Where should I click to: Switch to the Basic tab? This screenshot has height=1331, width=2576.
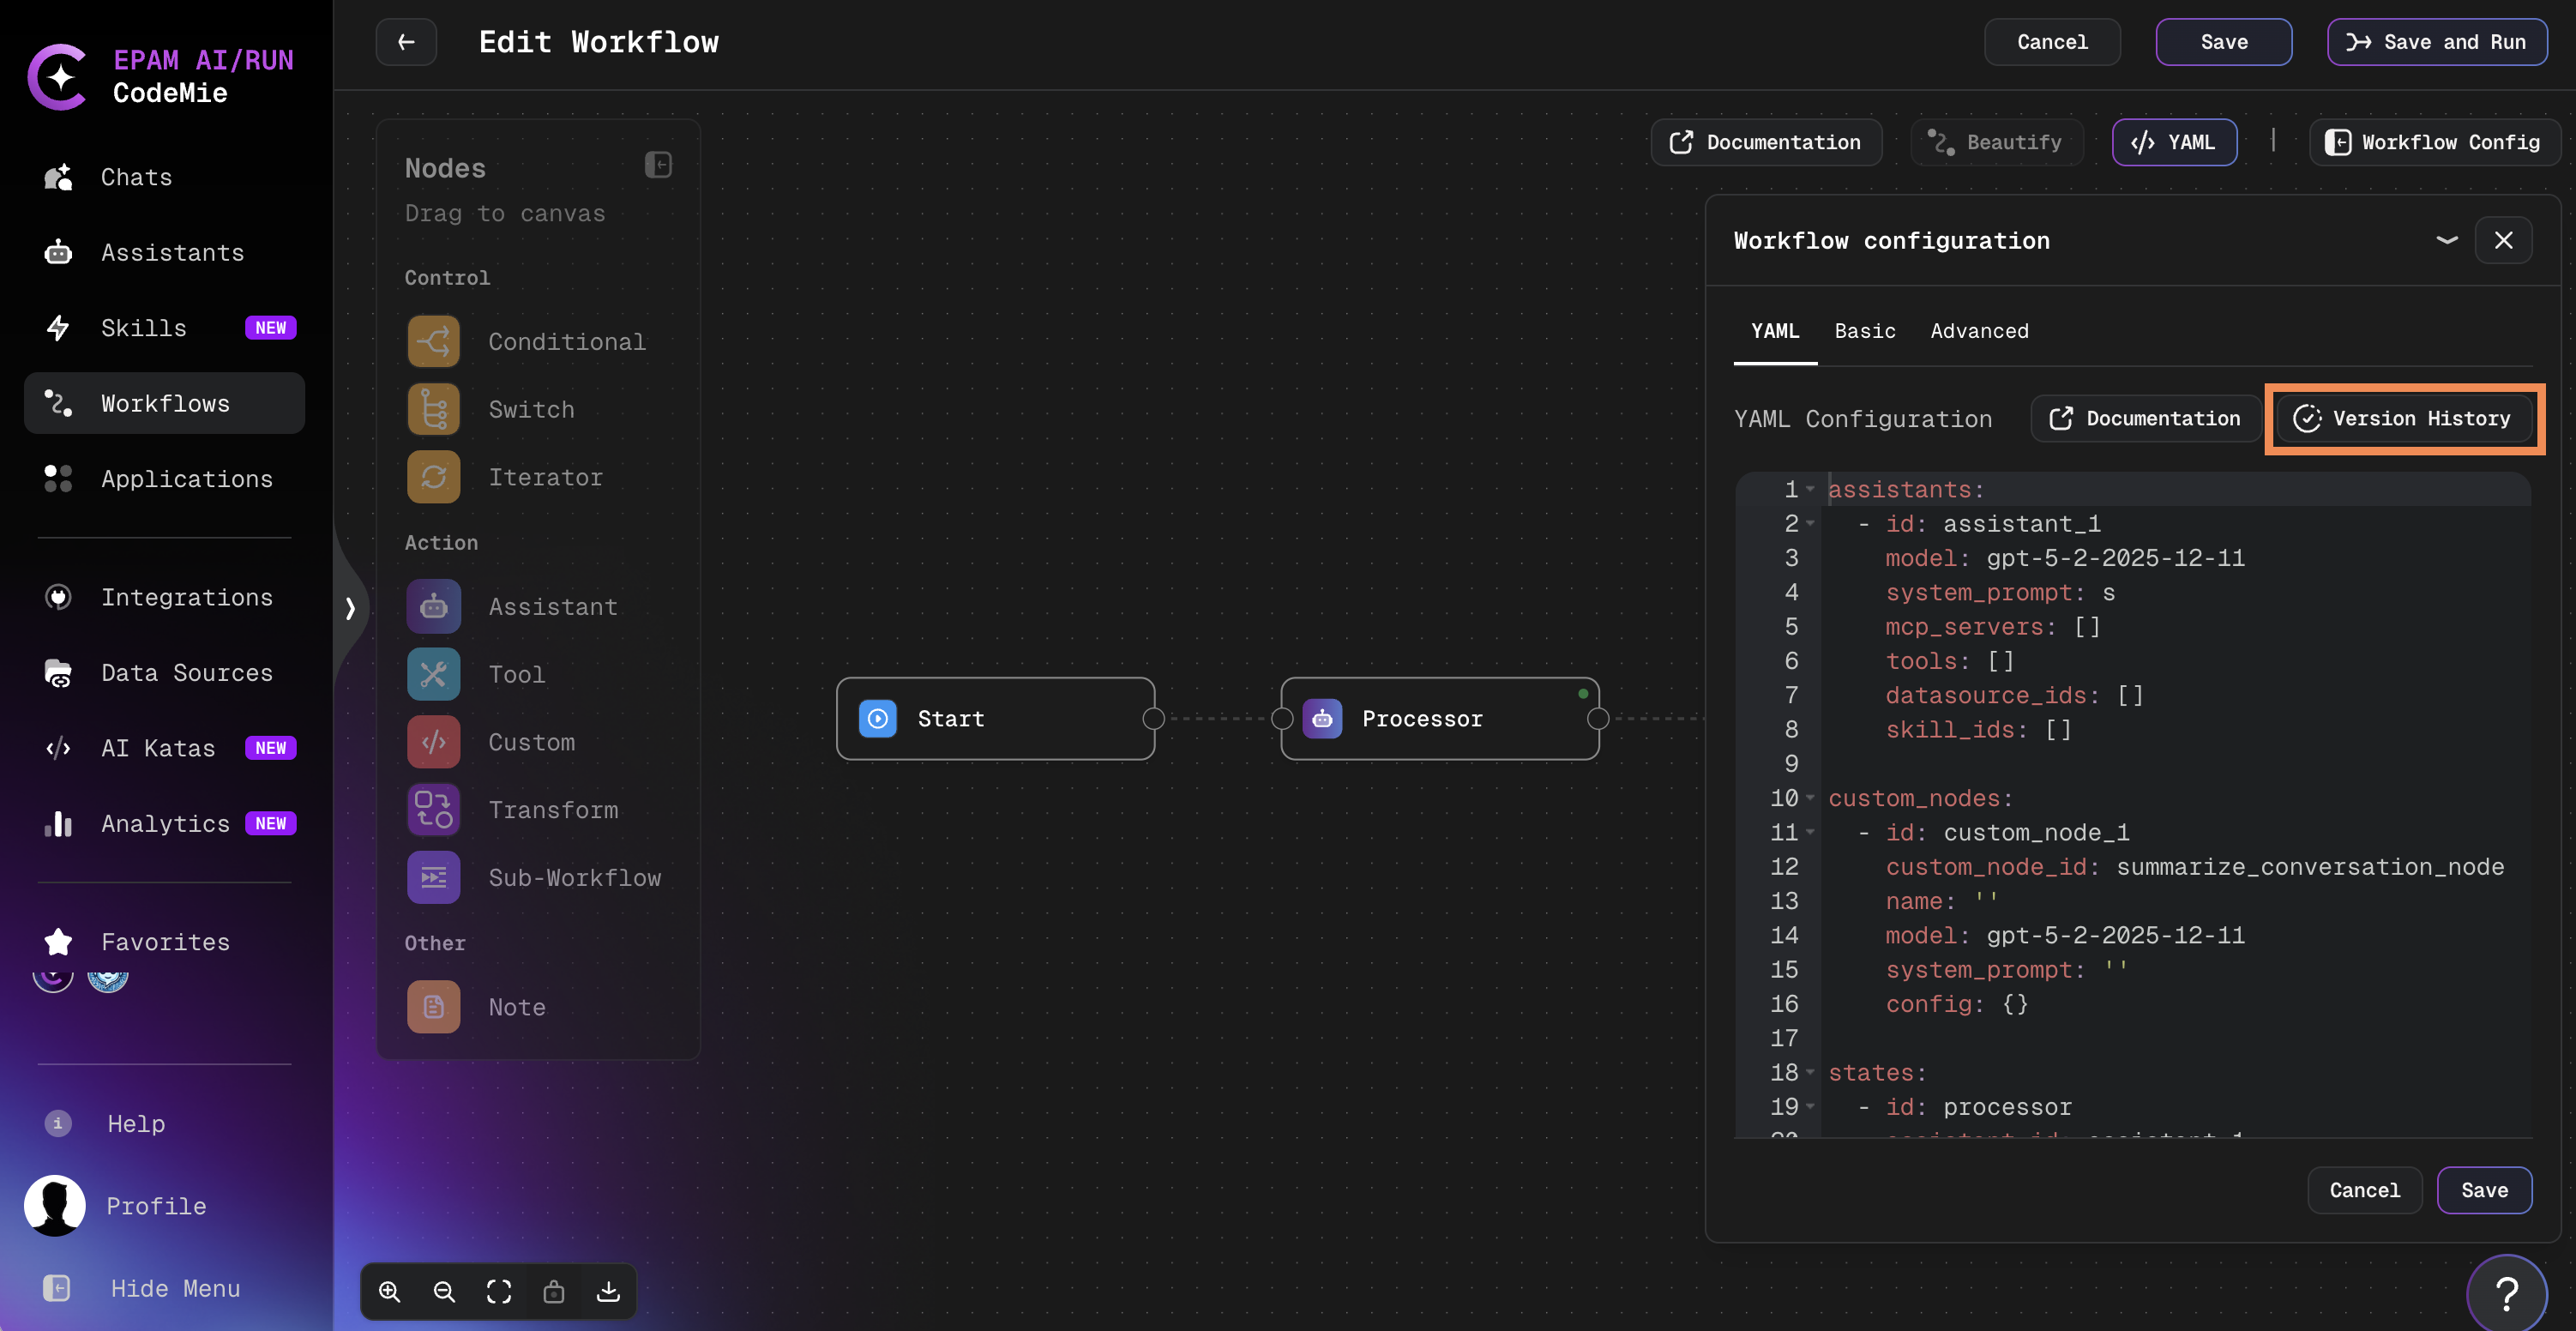pos(1865,331)
